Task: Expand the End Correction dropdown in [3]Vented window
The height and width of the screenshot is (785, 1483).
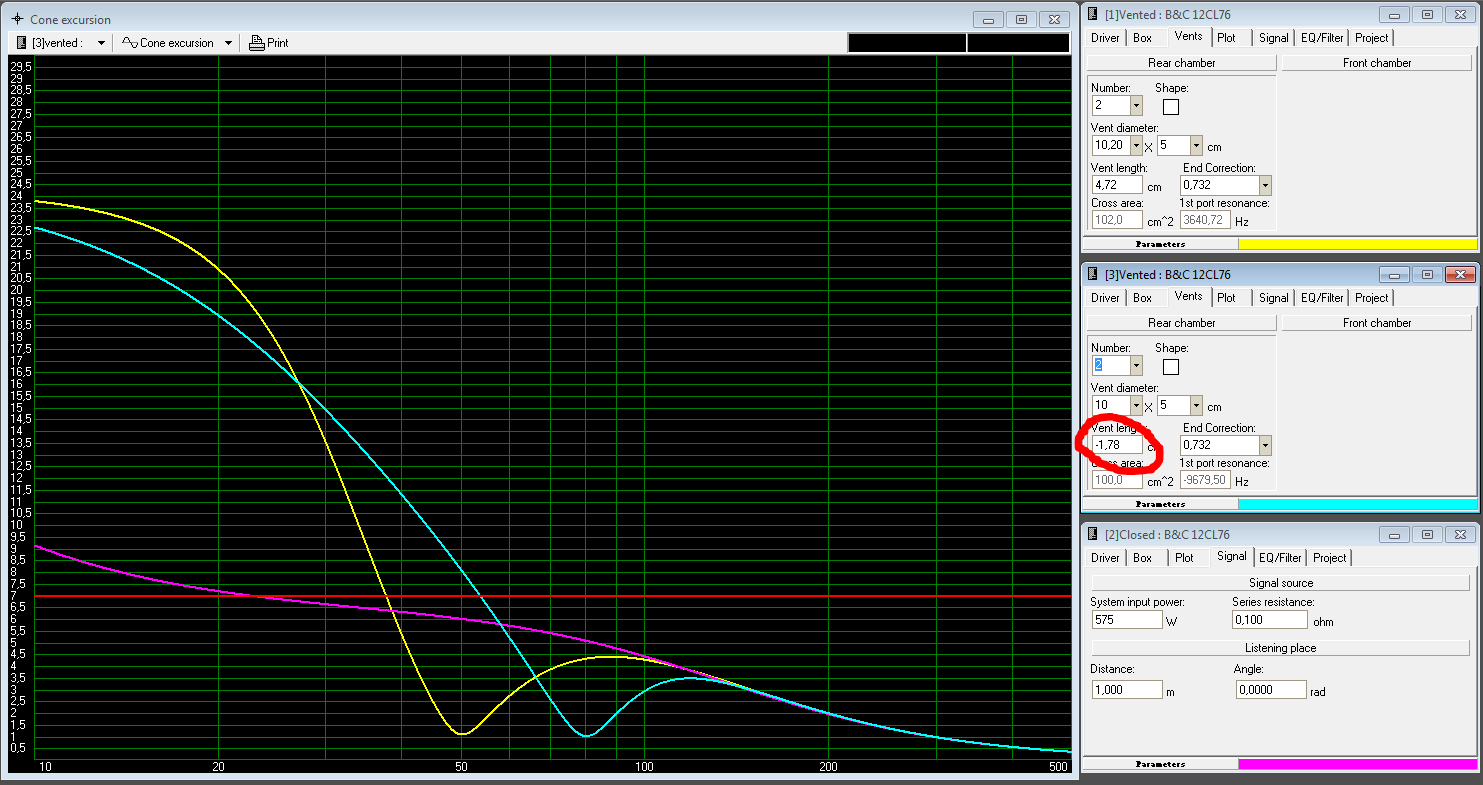Action: click(x=1265, y=445)
